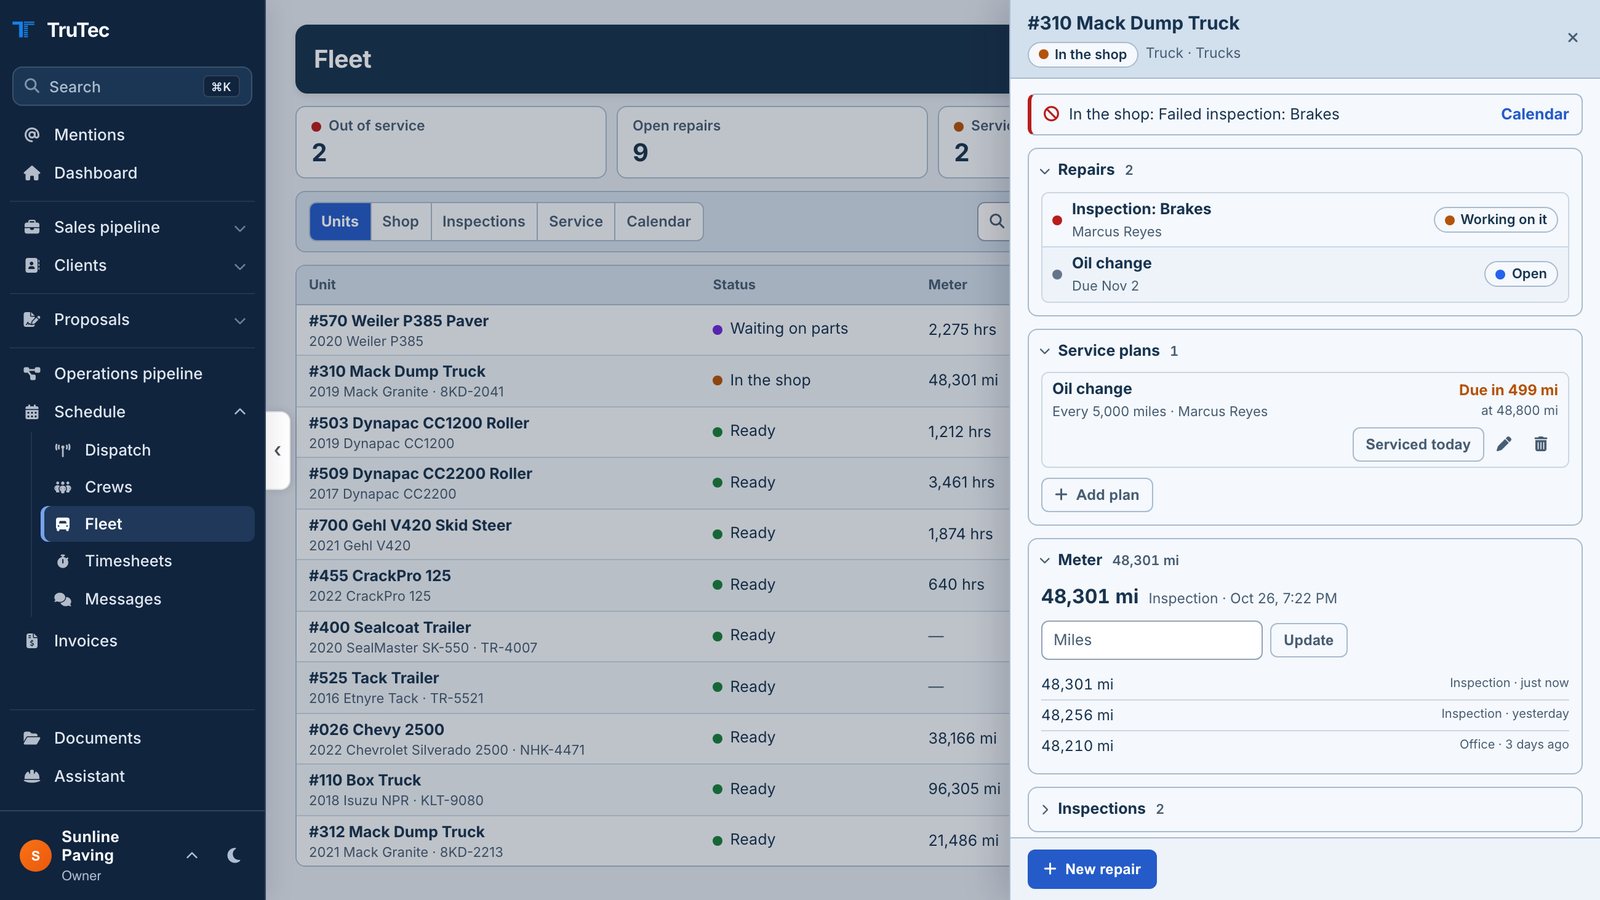
Task: Click the Update meter button
Action: coord(1308,640)
